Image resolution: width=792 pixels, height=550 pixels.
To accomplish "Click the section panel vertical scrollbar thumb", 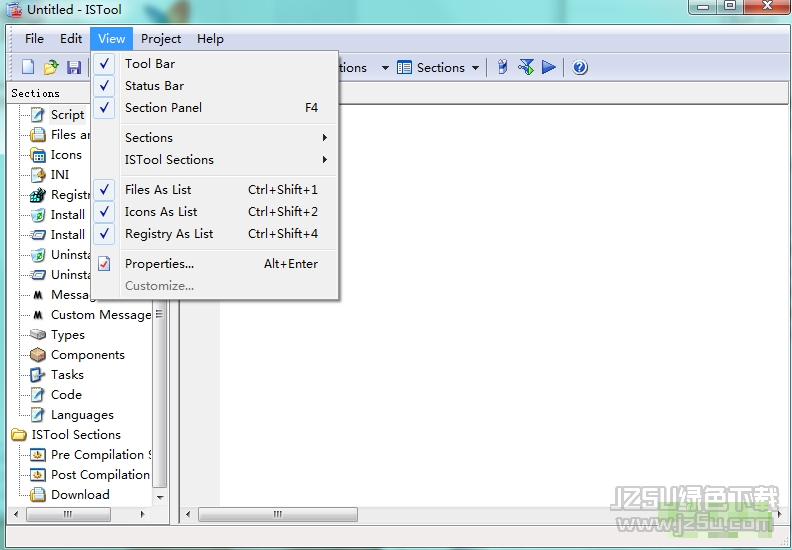I will coord(160,394).
